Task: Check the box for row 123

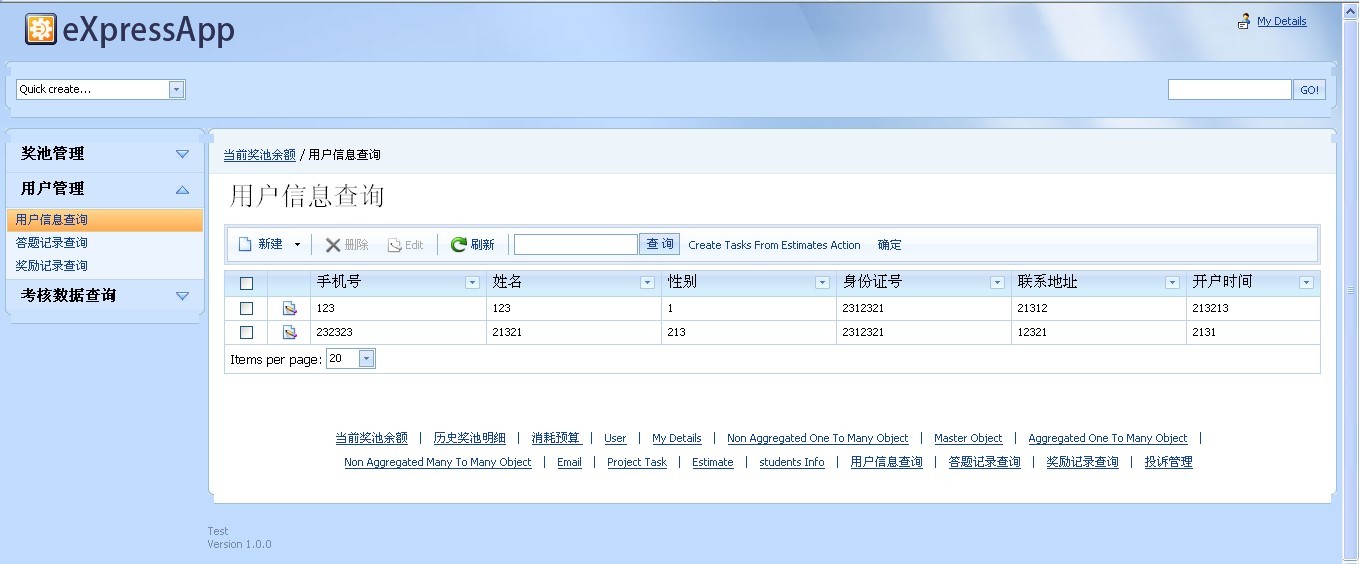Action: pos(247,308)
